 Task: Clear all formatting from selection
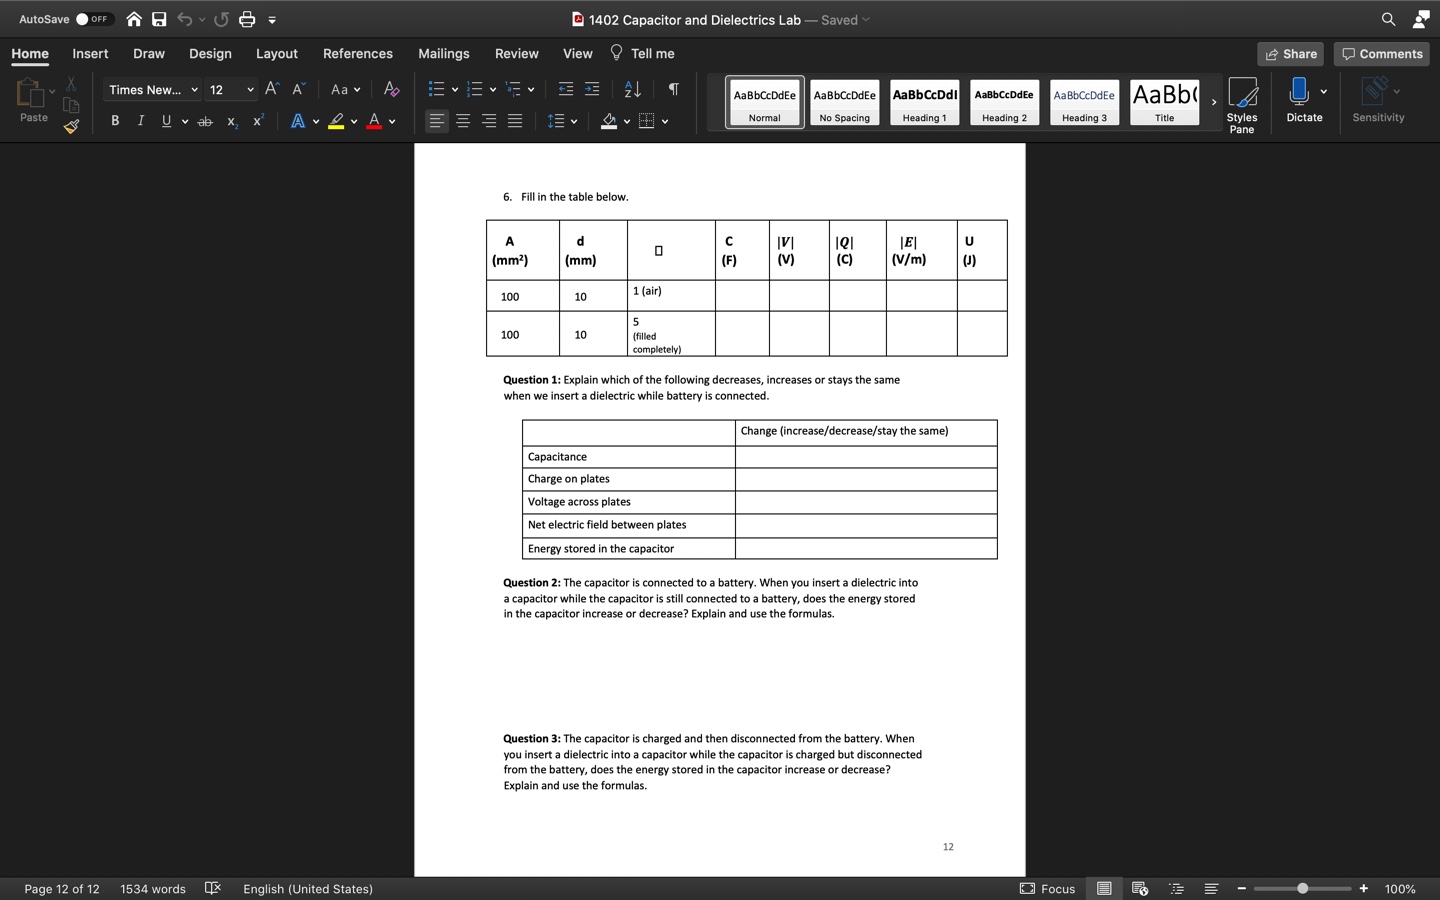point(391,89)
